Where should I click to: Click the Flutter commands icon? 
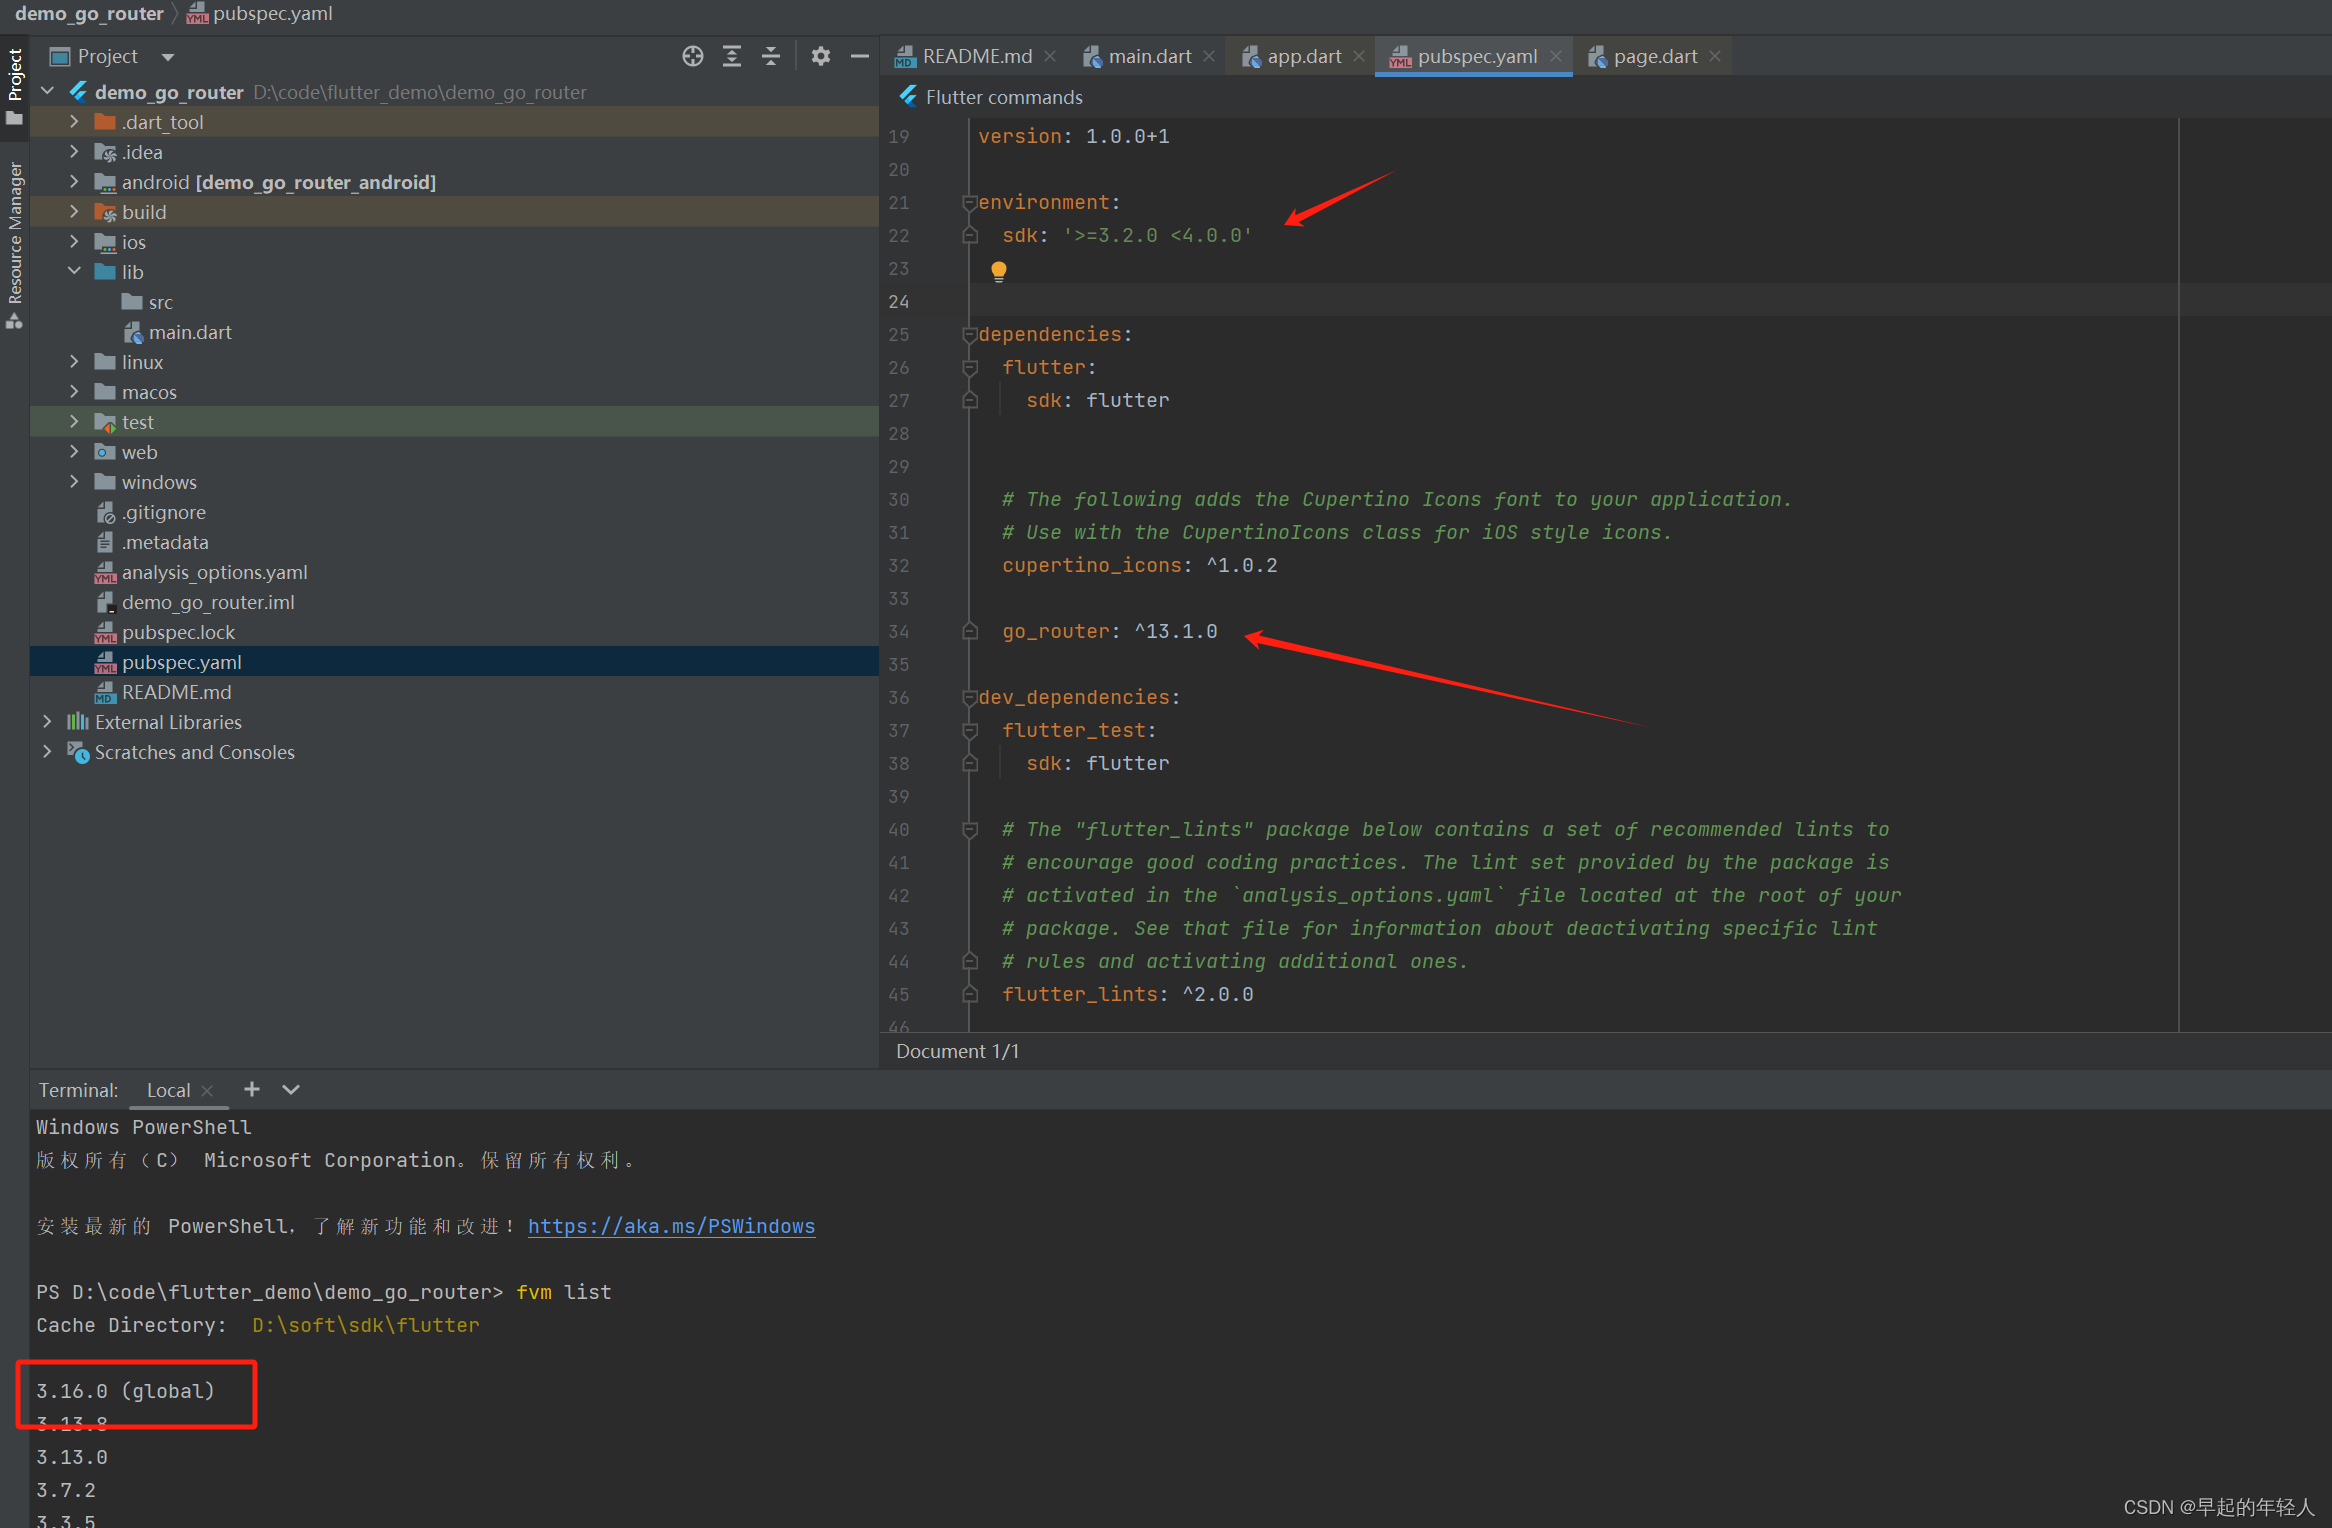(903, 96)
